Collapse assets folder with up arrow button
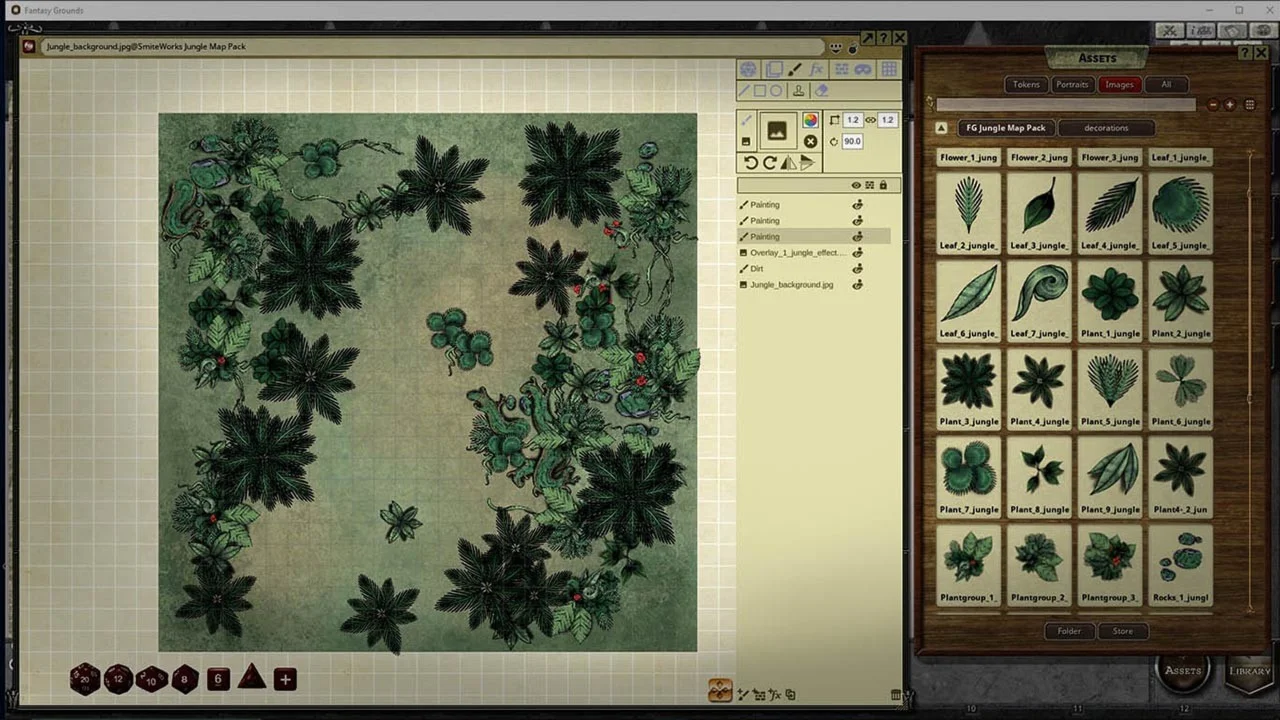Viewport: 1280px width, 720px height. (941, 128)
